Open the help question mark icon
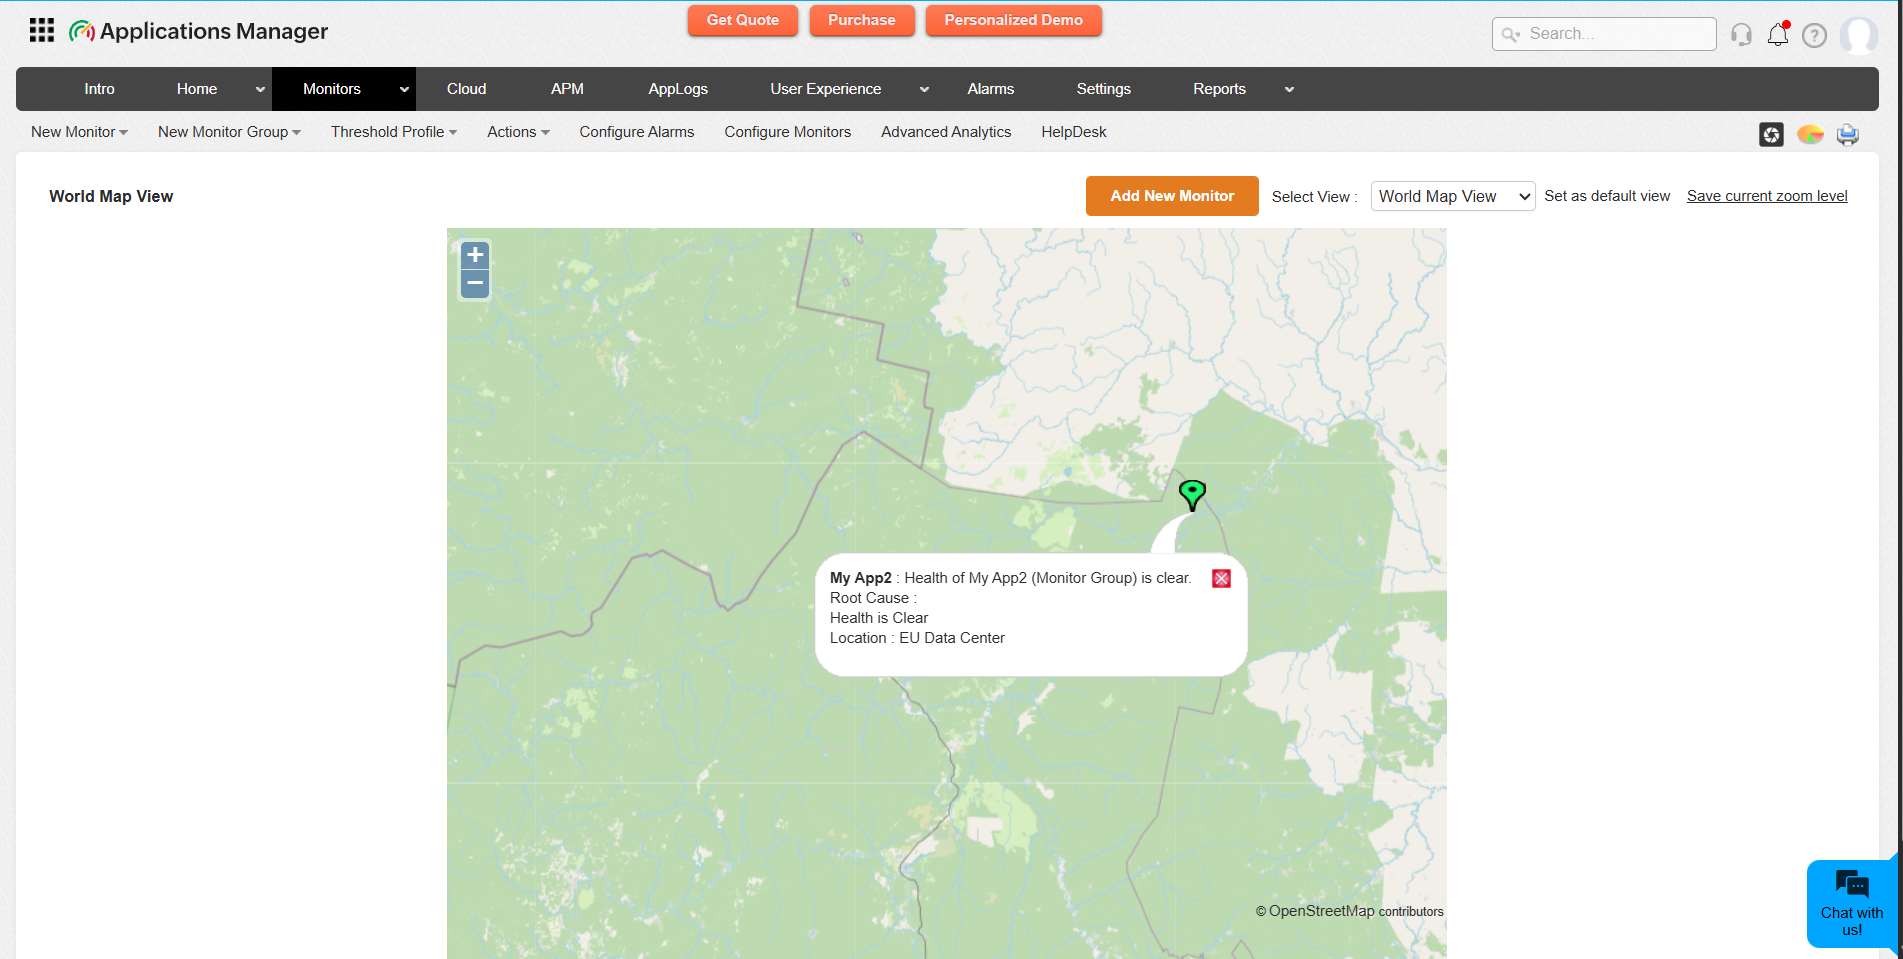The image size is (1903, 959). click(x=1815, y=35)
